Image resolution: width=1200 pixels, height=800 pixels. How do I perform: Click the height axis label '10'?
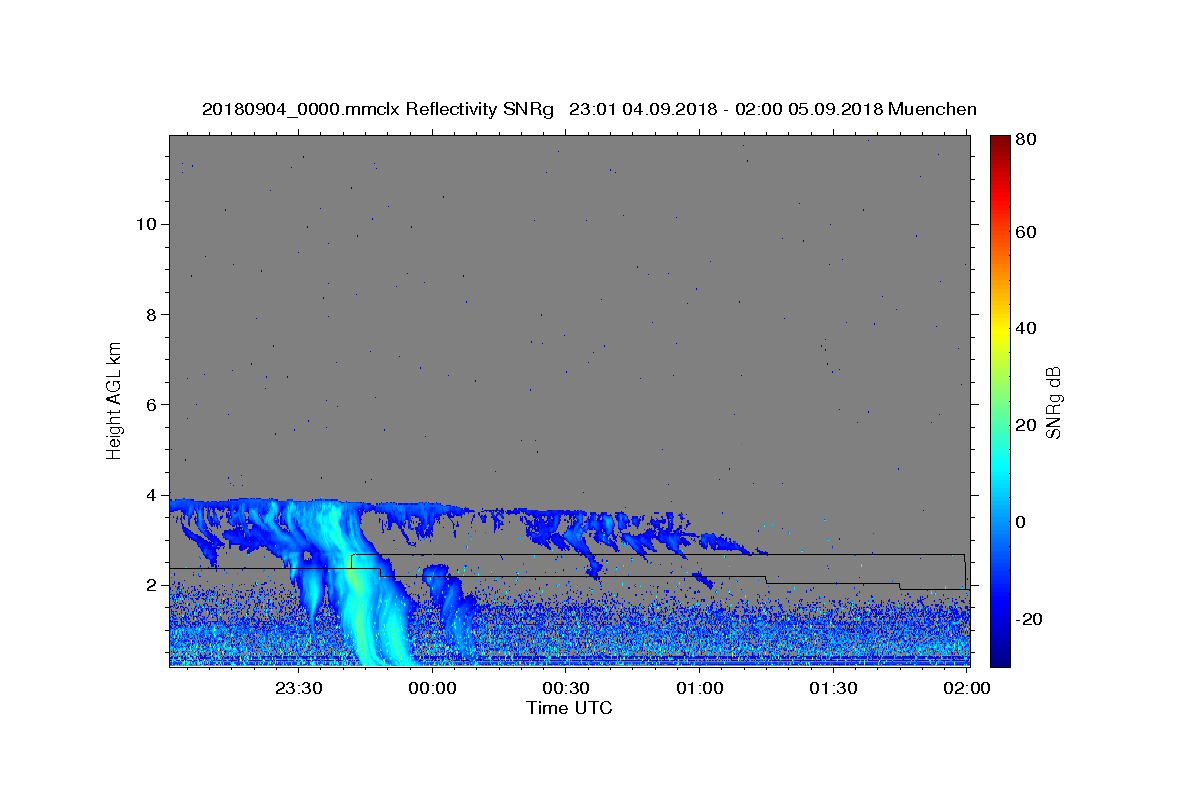[x=145, y=224]
